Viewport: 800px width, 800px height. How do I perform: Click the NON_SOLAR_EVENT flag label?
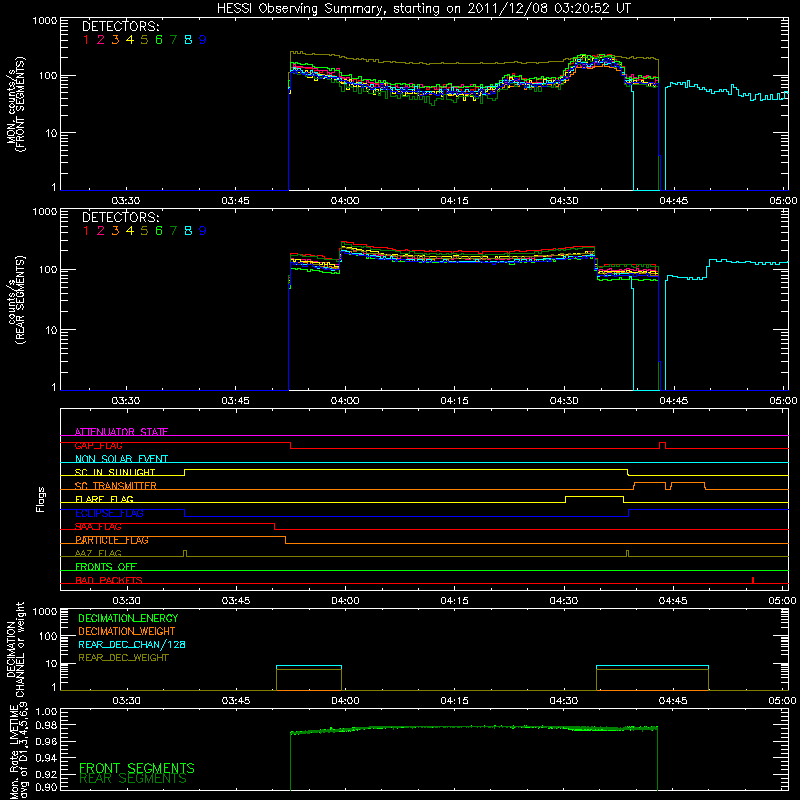tap(121, 459)
